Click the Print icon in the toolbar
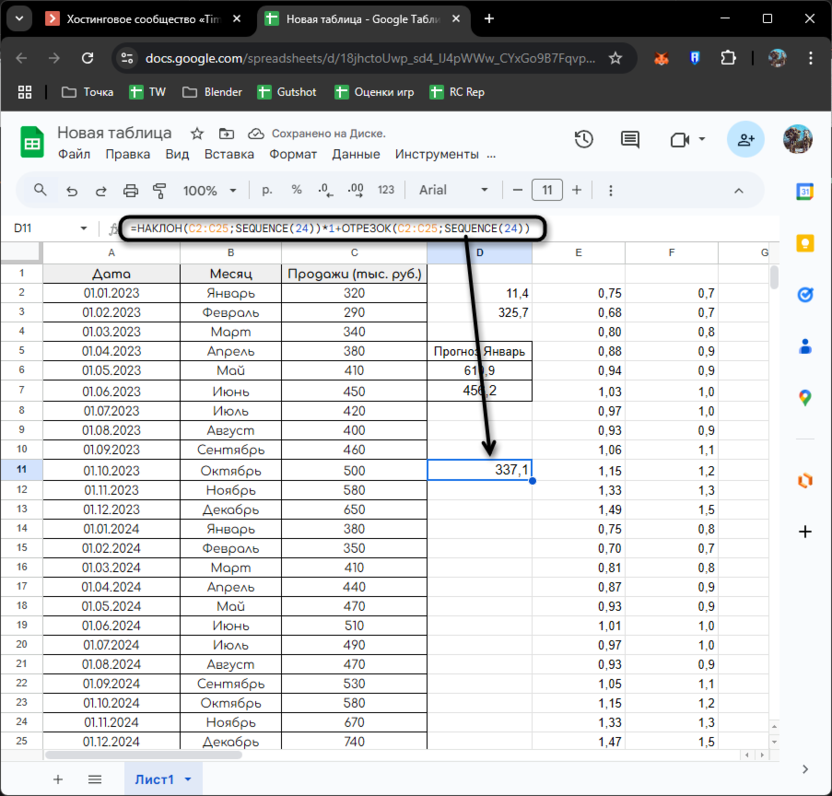The height and width of the screenshot is (796, 832). (130, 190)
